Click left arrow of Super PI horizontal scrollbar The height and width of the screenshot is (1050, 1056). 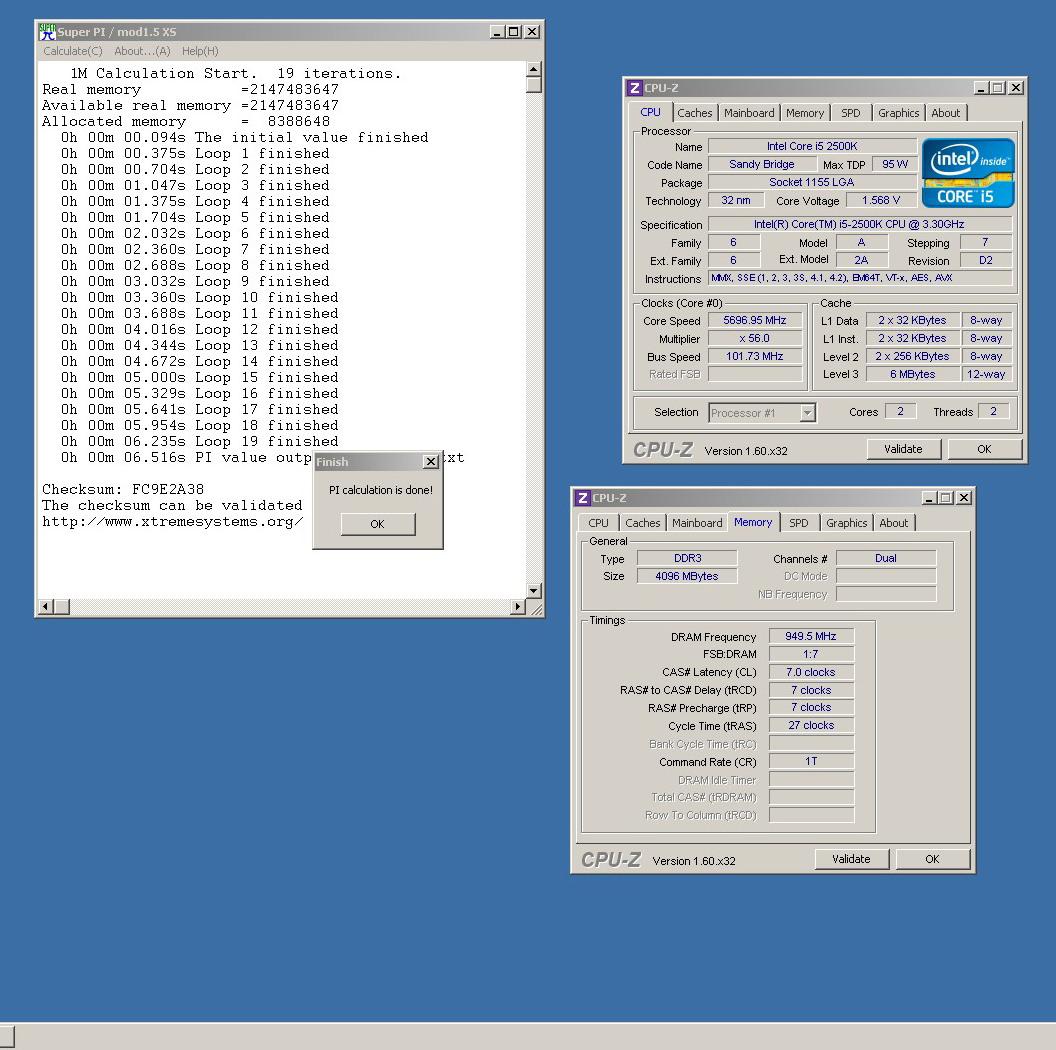[x=45, y=607]
